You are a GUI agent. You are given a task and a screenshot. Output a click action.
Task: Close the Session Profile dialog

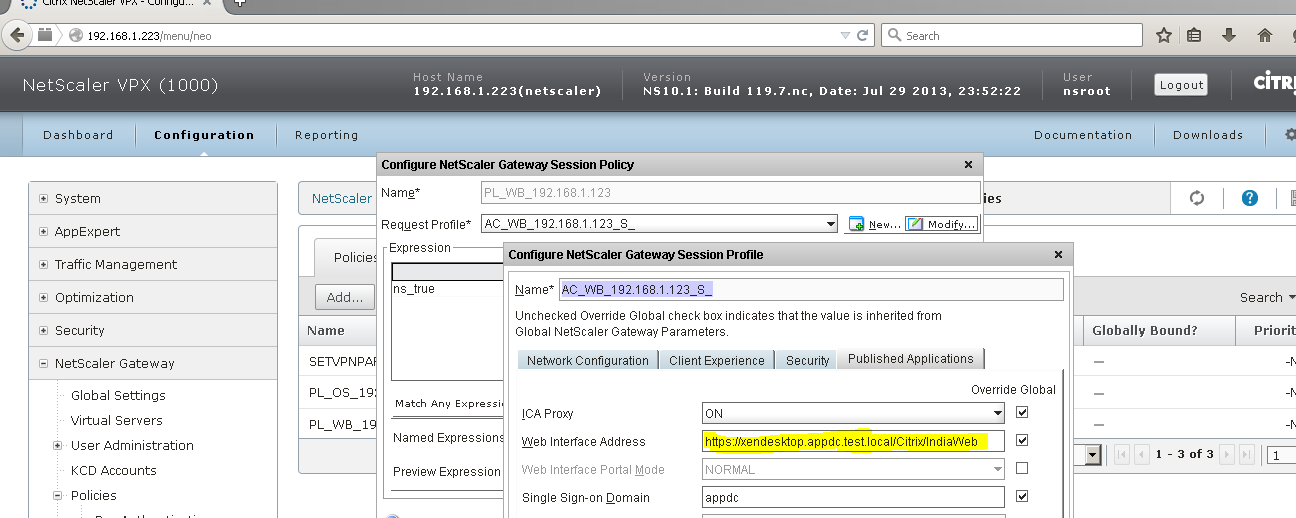click(1058, 254)
